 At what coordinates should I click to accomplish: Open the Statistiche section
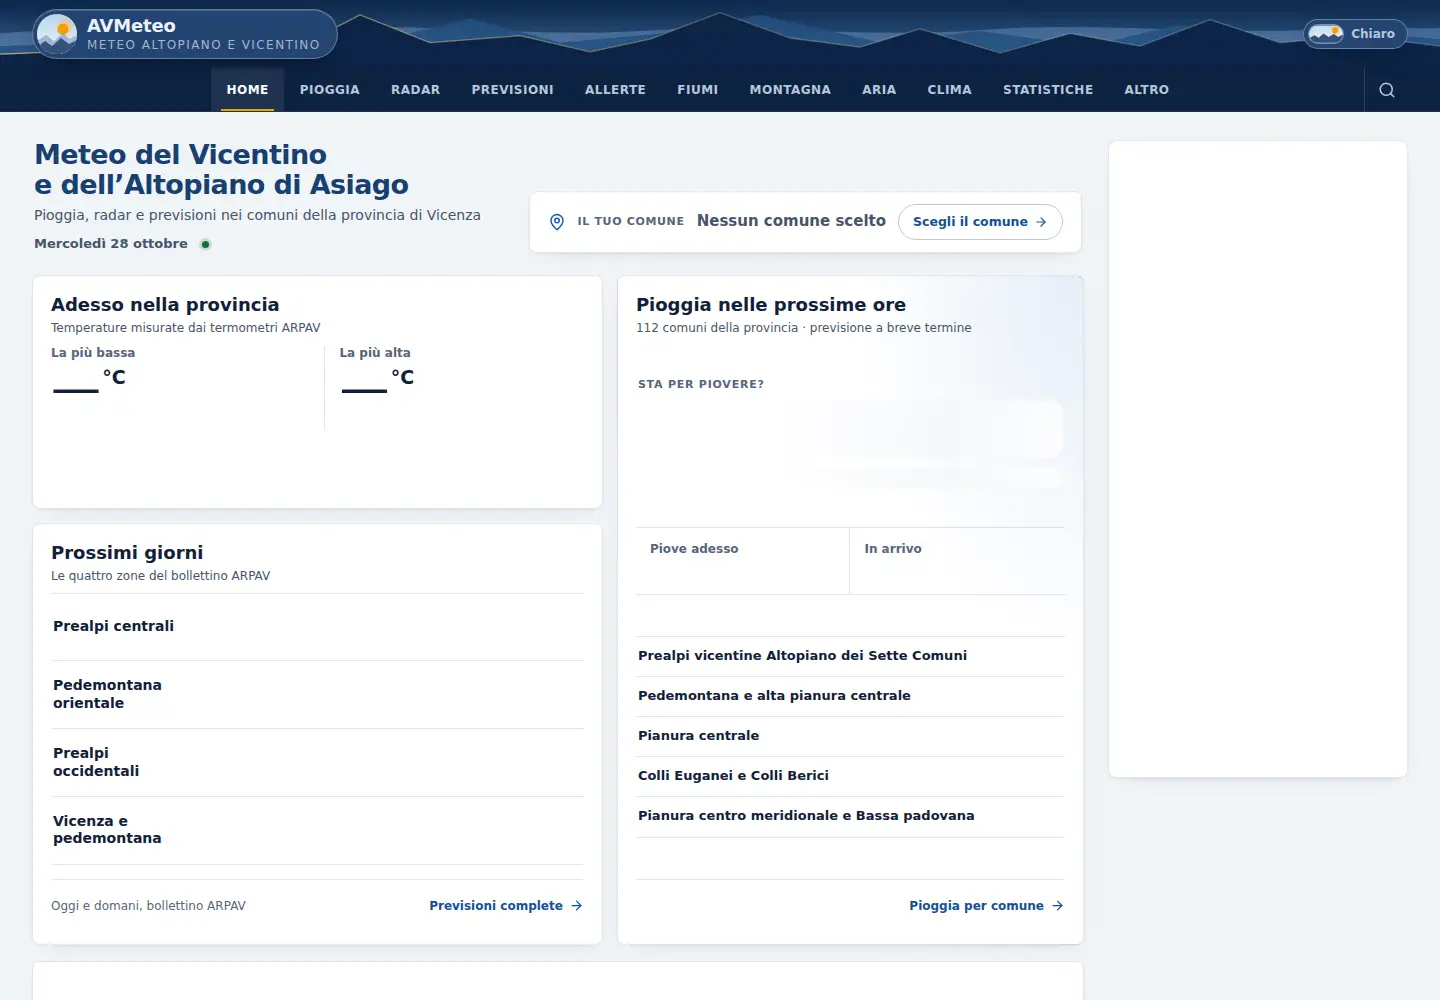(x=1048, y=90)
